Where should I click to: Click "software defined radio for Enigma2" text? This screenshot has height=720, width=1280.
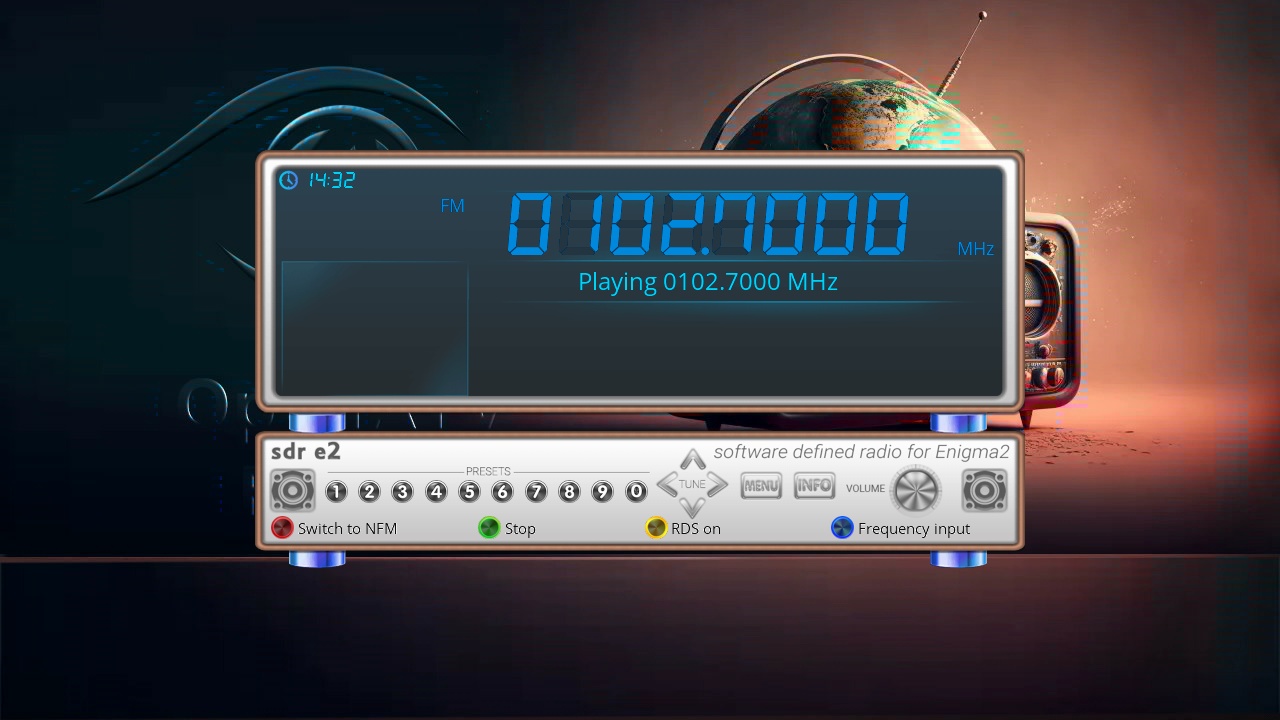[x=862, y=452]
